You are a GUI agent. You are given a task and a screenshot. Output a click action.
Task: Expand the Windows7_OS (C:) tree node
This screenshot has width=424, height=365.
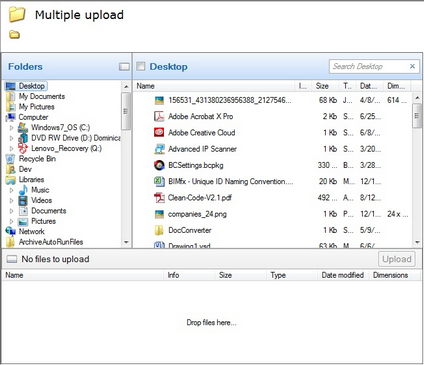click(12, 128)
